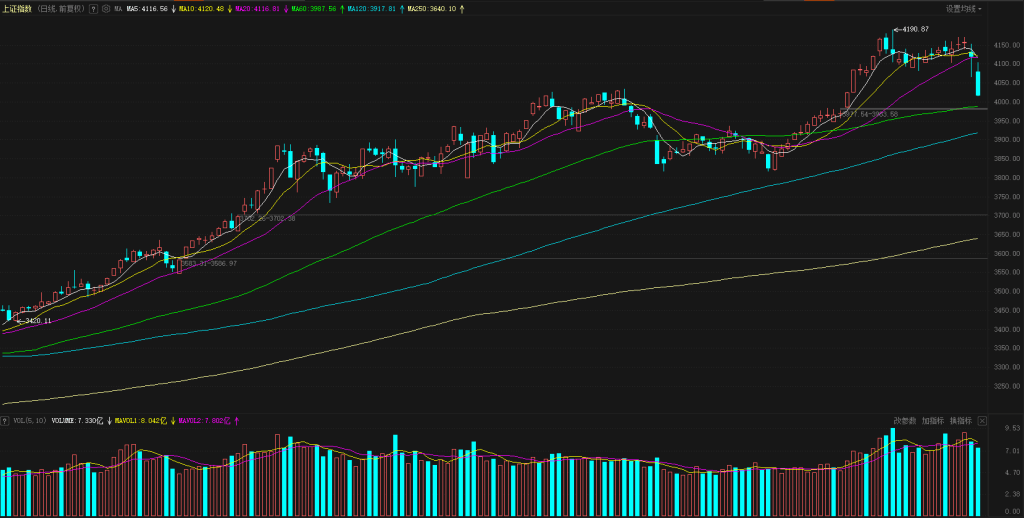This screenshot has height=518, width=1024.
Task: Open the 换指标 indicator switcher
Action: (960, 421)
